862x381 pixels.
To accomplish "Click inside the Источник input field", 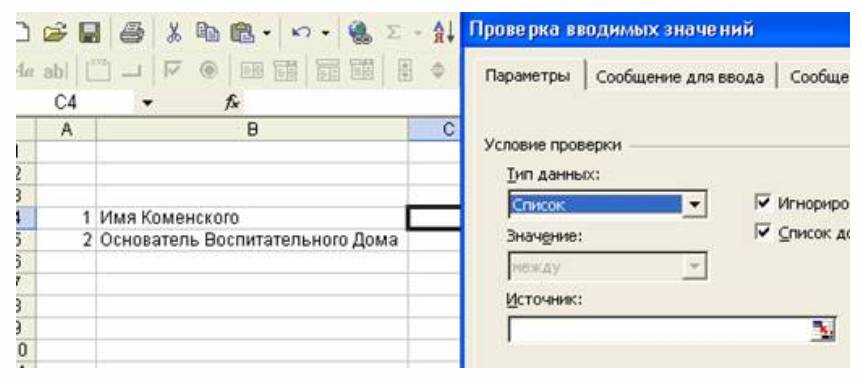I will [660, 330].
